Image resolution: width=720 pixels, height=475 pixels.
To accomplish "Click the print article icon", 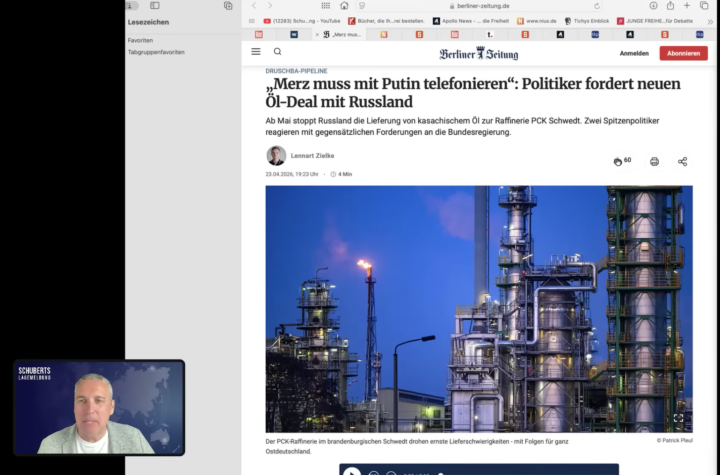I will [x=654, y=161].
